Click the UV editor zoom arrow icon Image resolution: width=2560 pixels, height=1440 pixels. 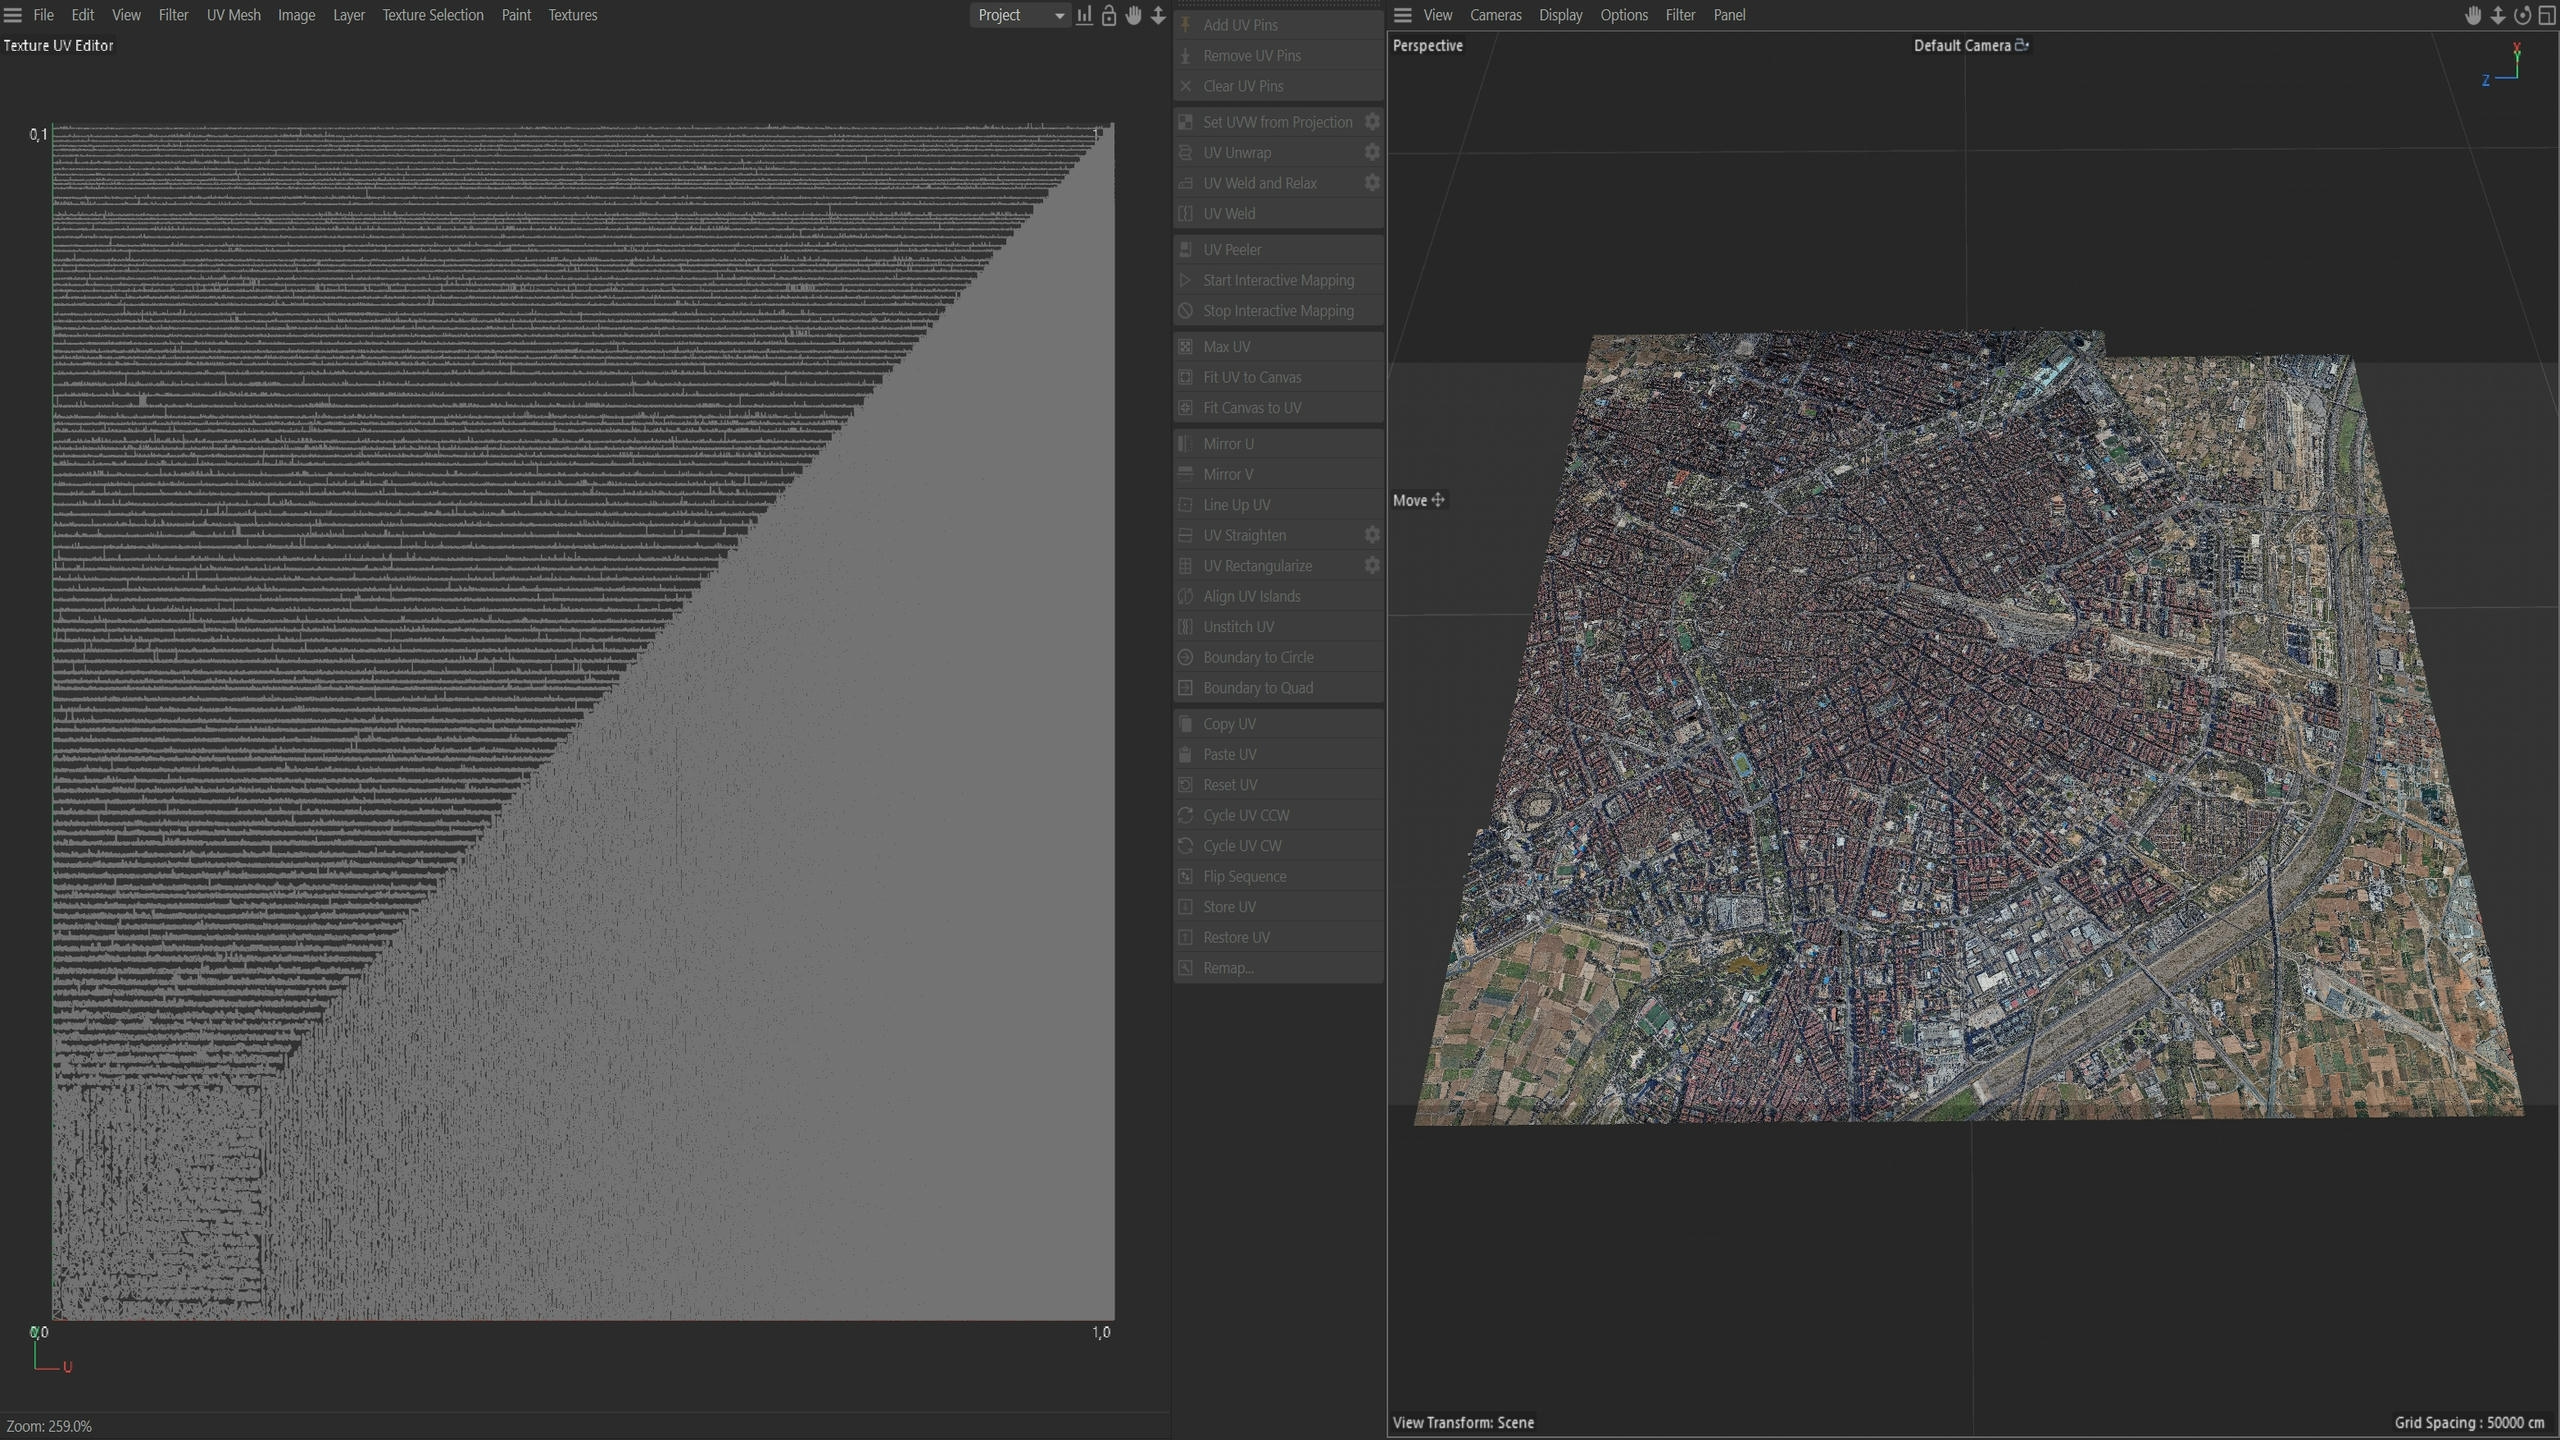coord(1158,15)
